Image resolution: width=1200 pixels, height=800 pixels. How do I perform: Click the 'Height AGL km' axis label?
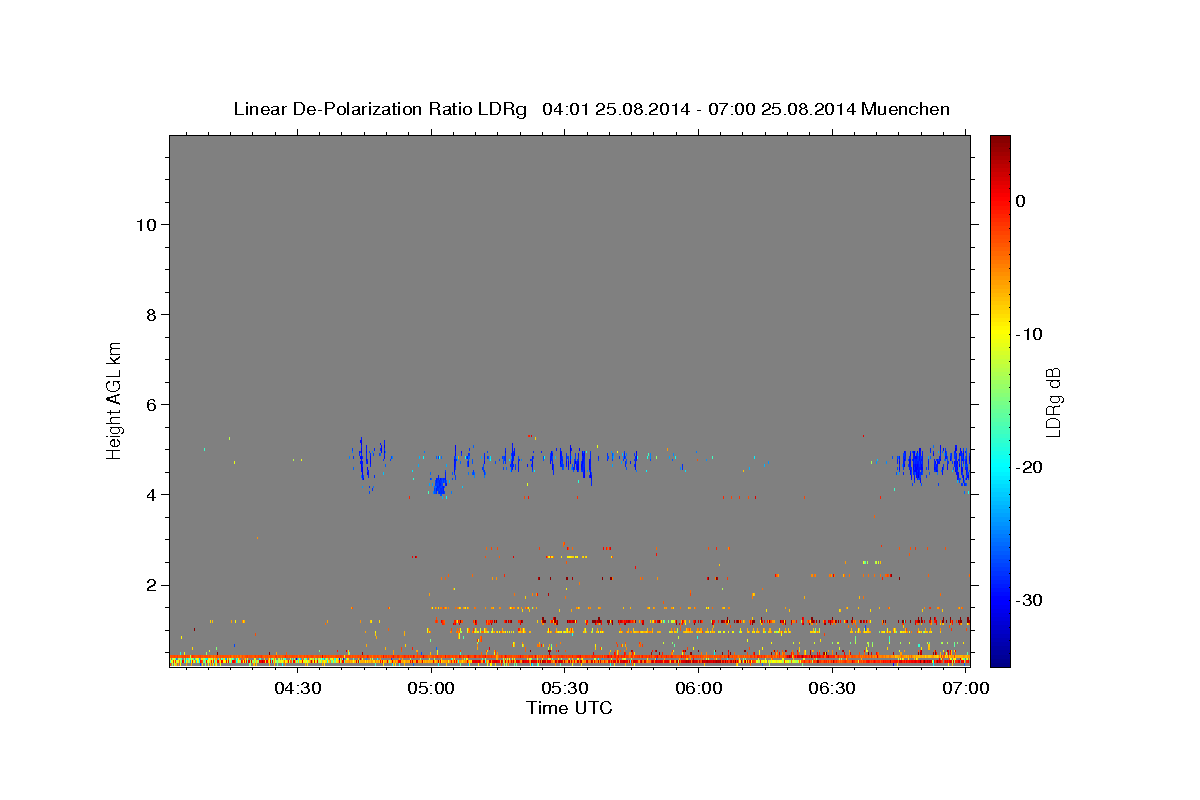point(115,399)
